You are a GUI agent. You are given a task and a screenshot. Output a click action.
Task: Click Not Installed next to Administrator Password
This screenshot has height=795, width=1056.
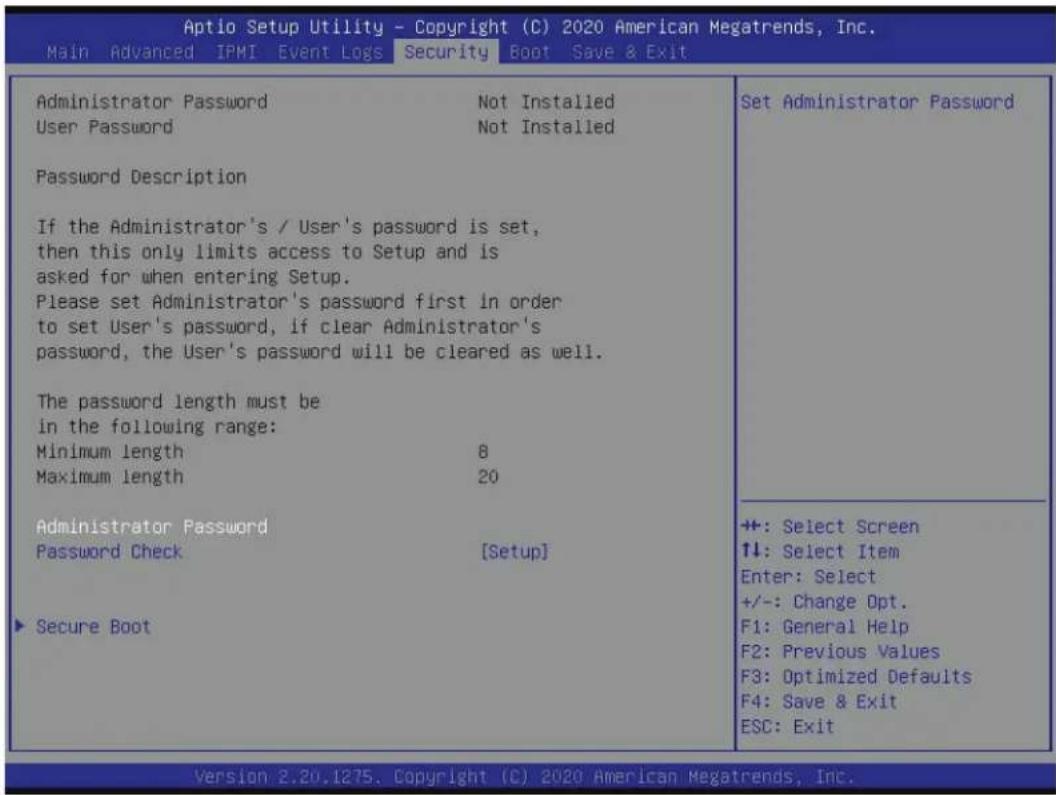tap(546, 102)
